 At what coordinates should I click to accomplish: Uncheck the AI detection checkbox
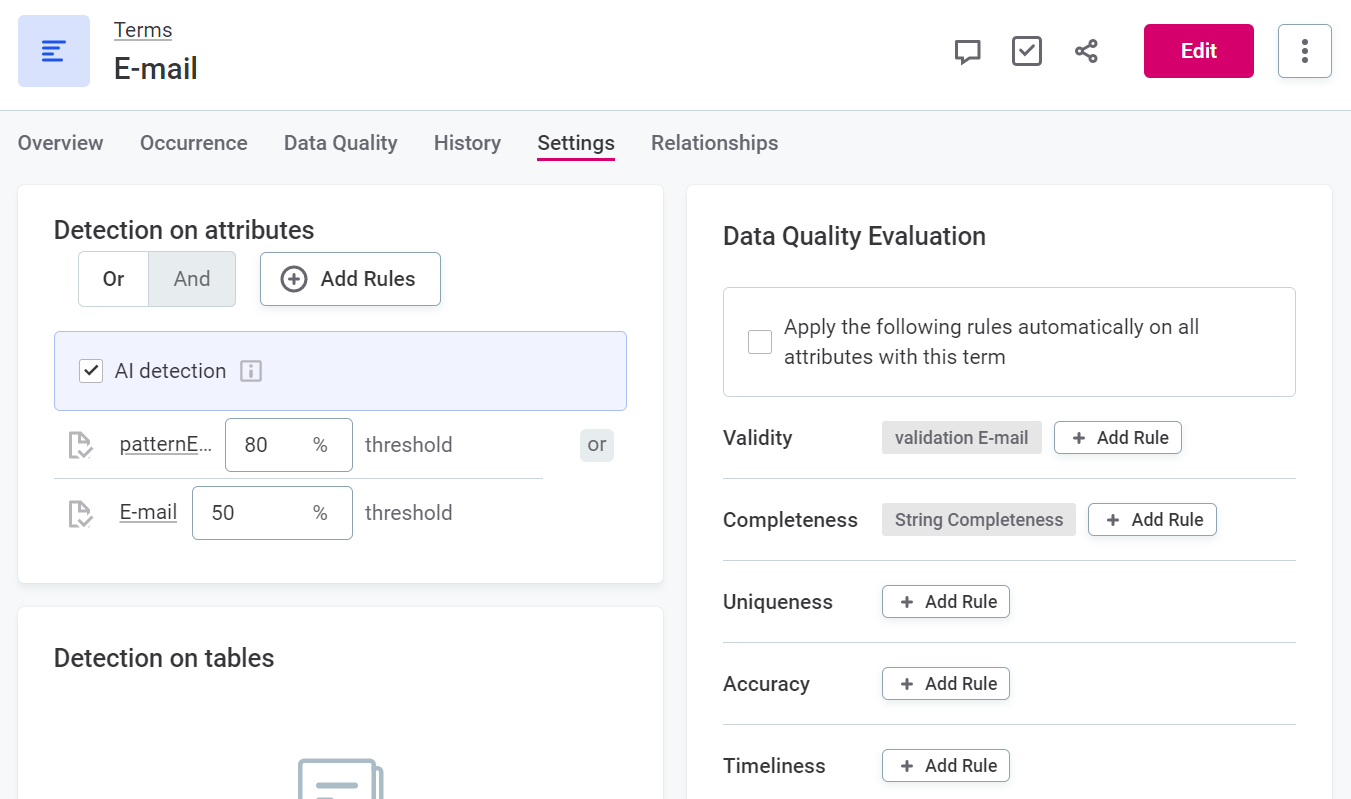point(91,371)
